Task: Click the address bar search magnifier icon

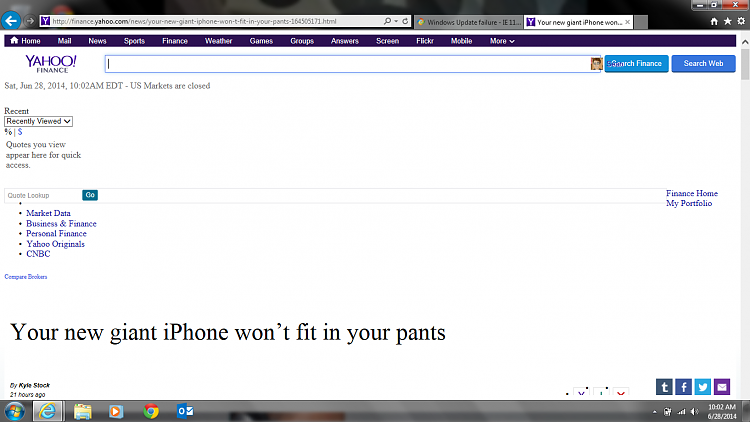Action: 387,21
